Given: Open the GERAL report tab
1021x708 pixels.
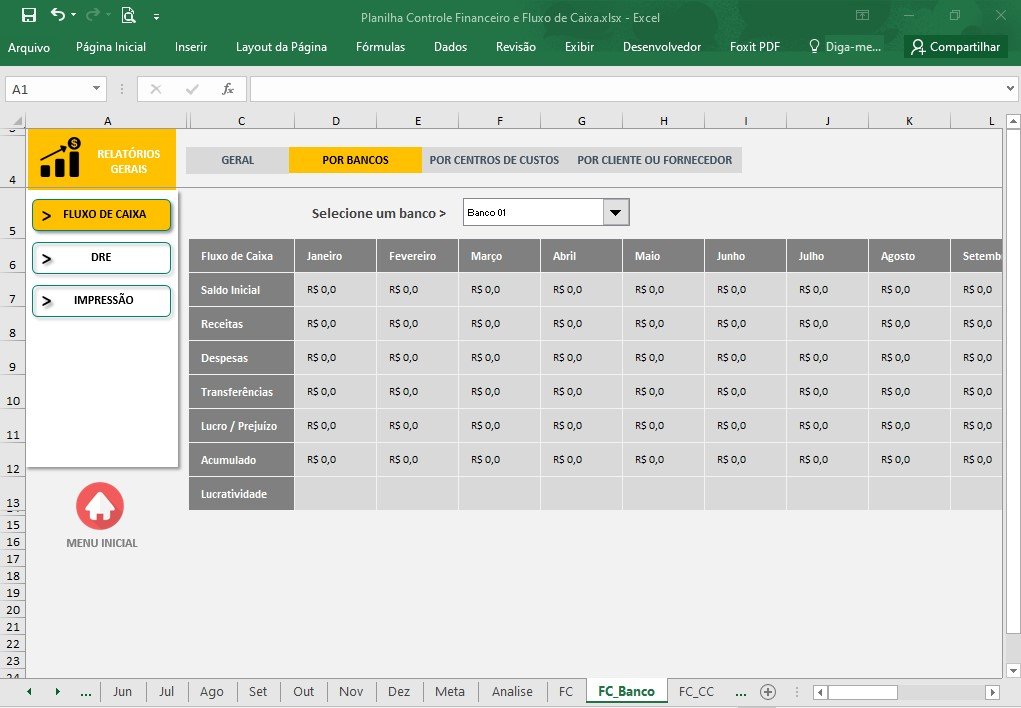Looking at the screenshot, I should (238, 160).
